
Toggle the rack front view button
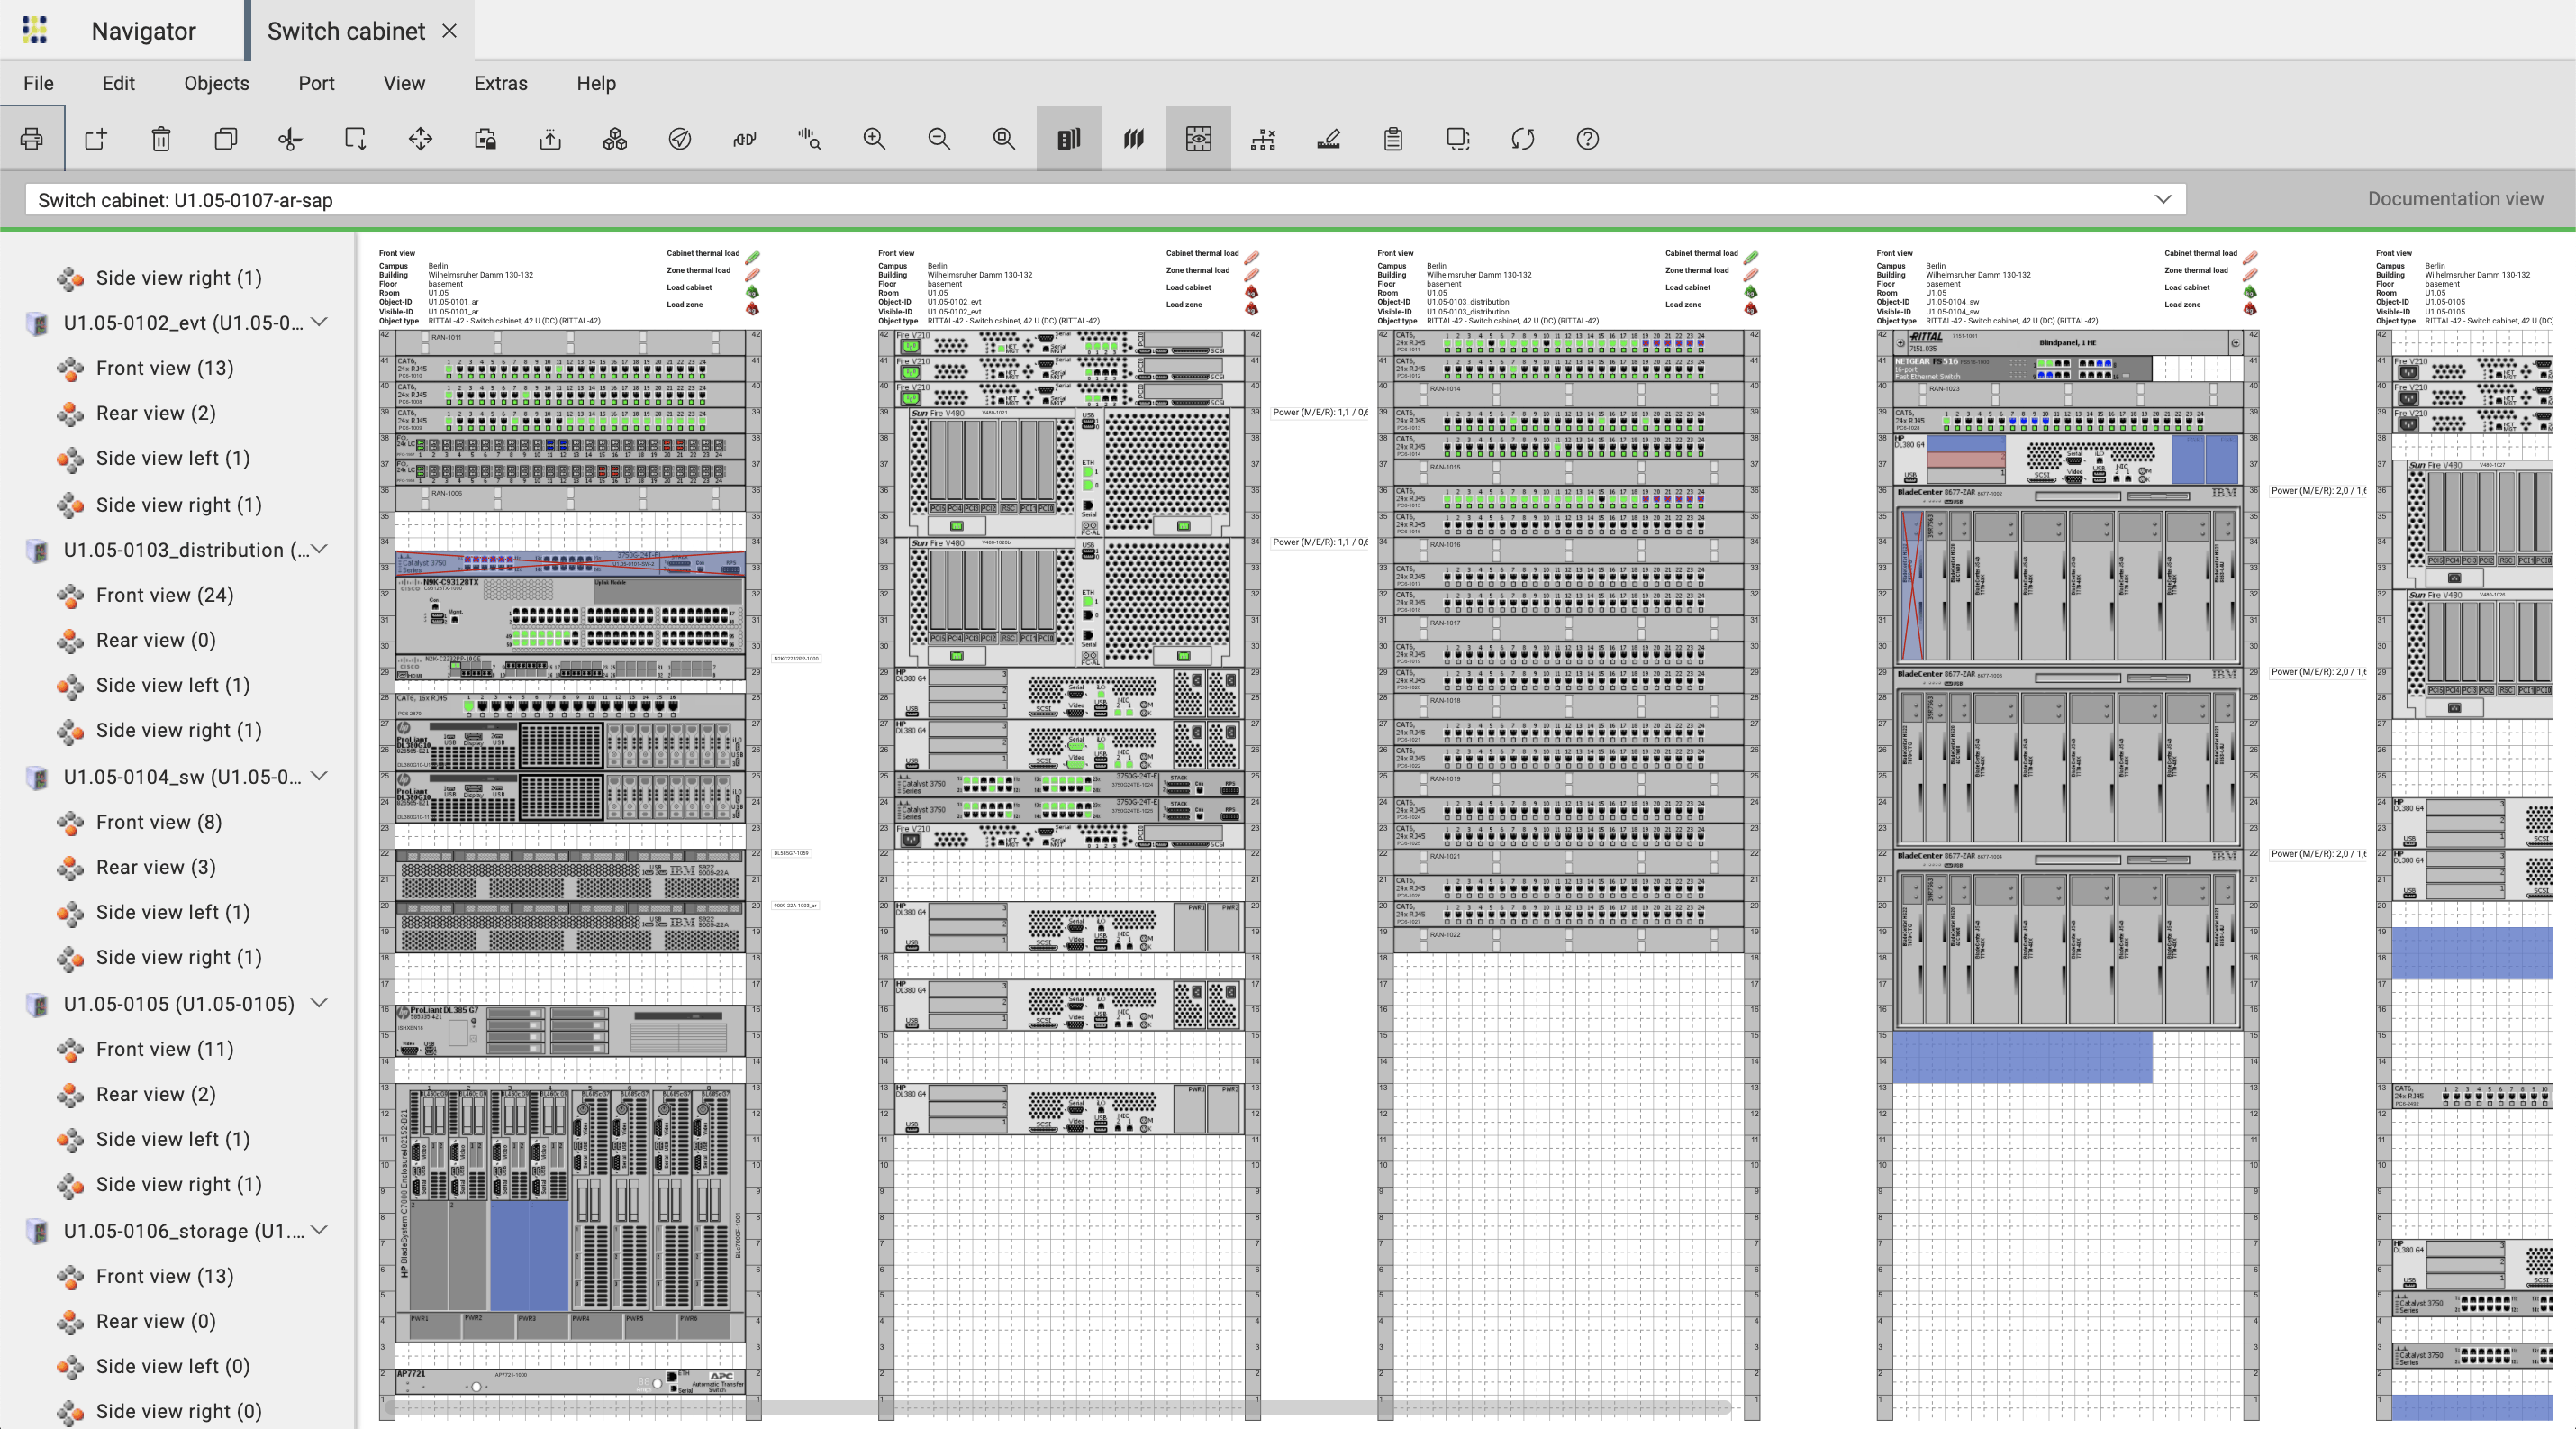[1068, 139]
